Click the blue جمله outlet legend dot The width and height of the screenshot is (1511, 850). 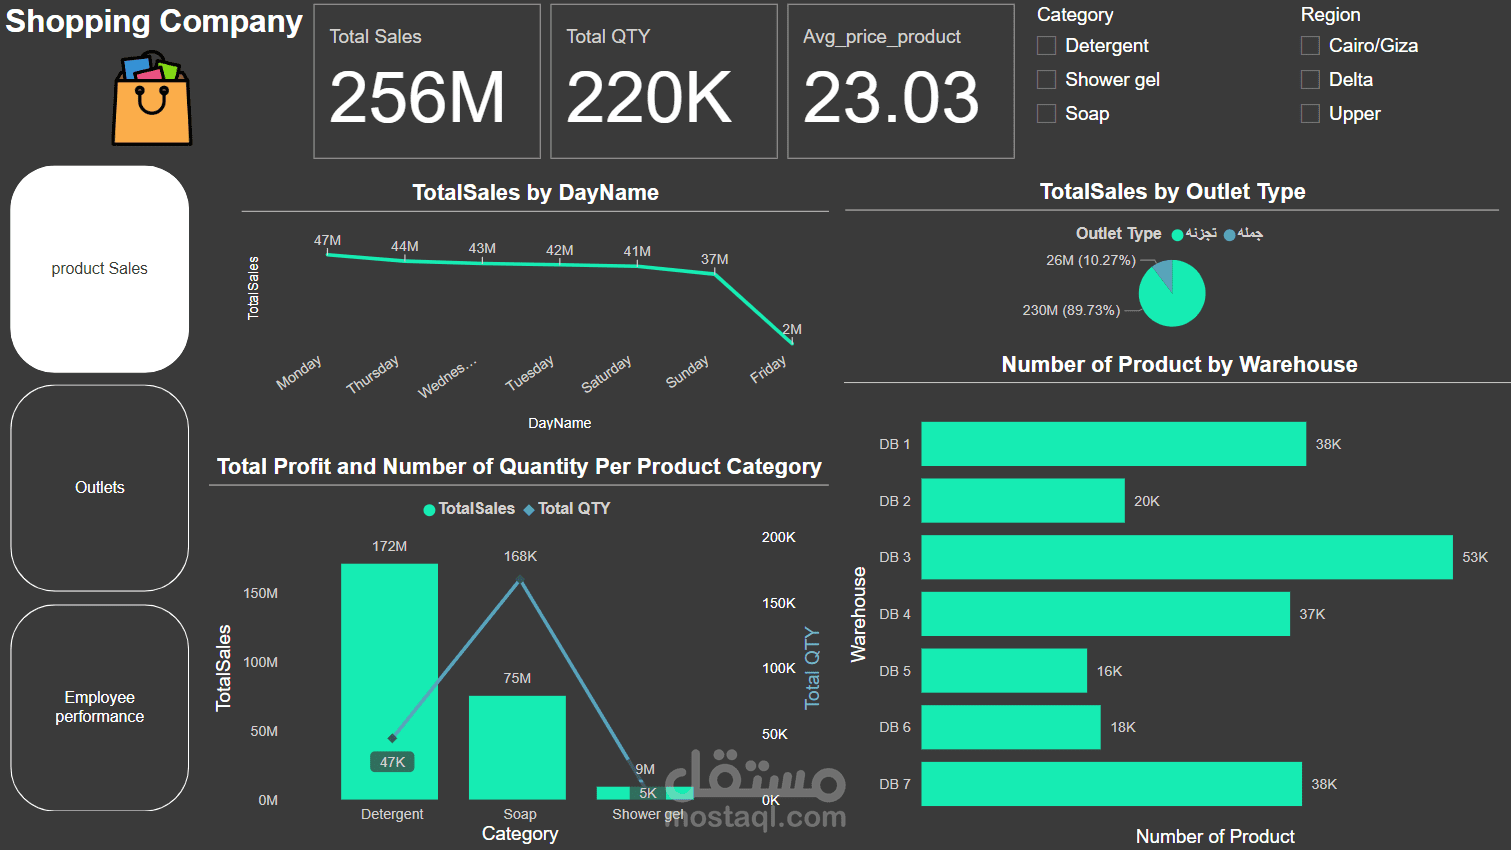coord(1229,235)
